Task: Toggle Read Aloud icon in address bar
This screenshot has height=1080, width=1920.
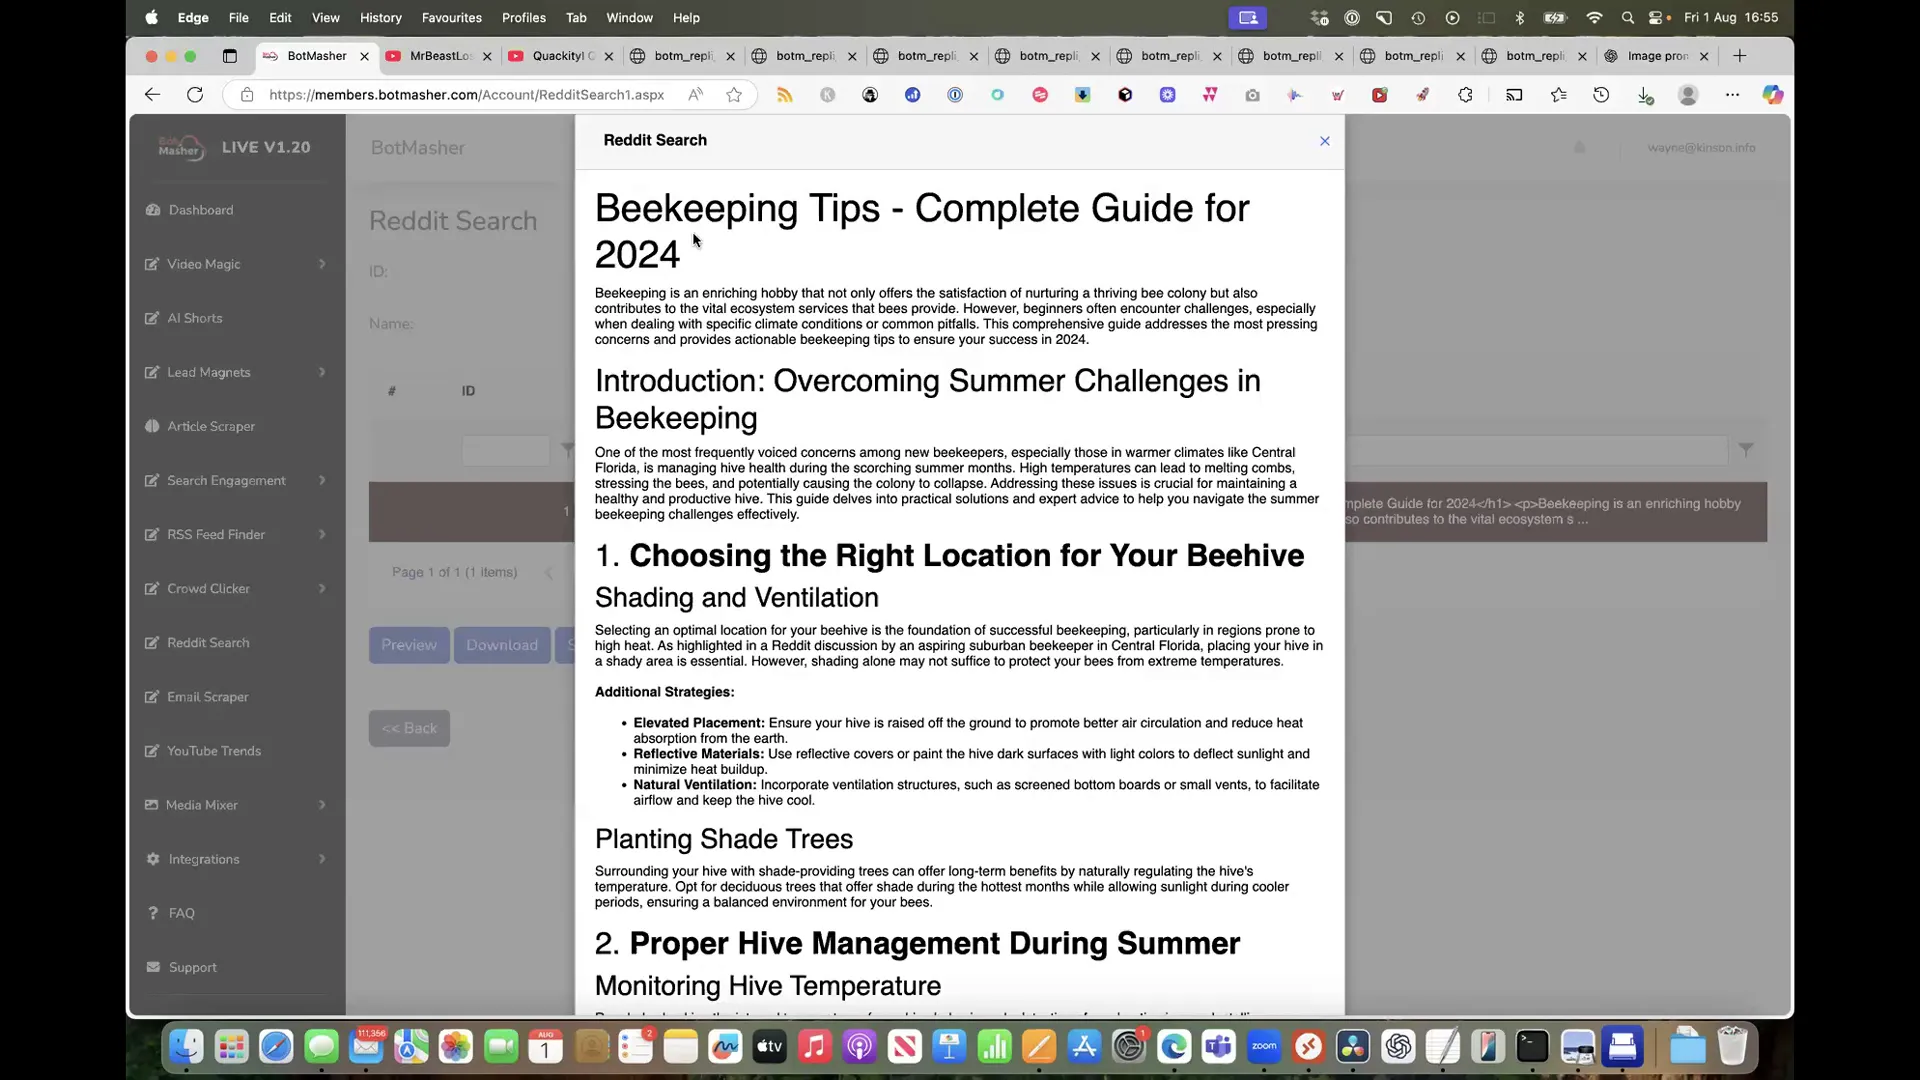Action: (x=695, y=94)
